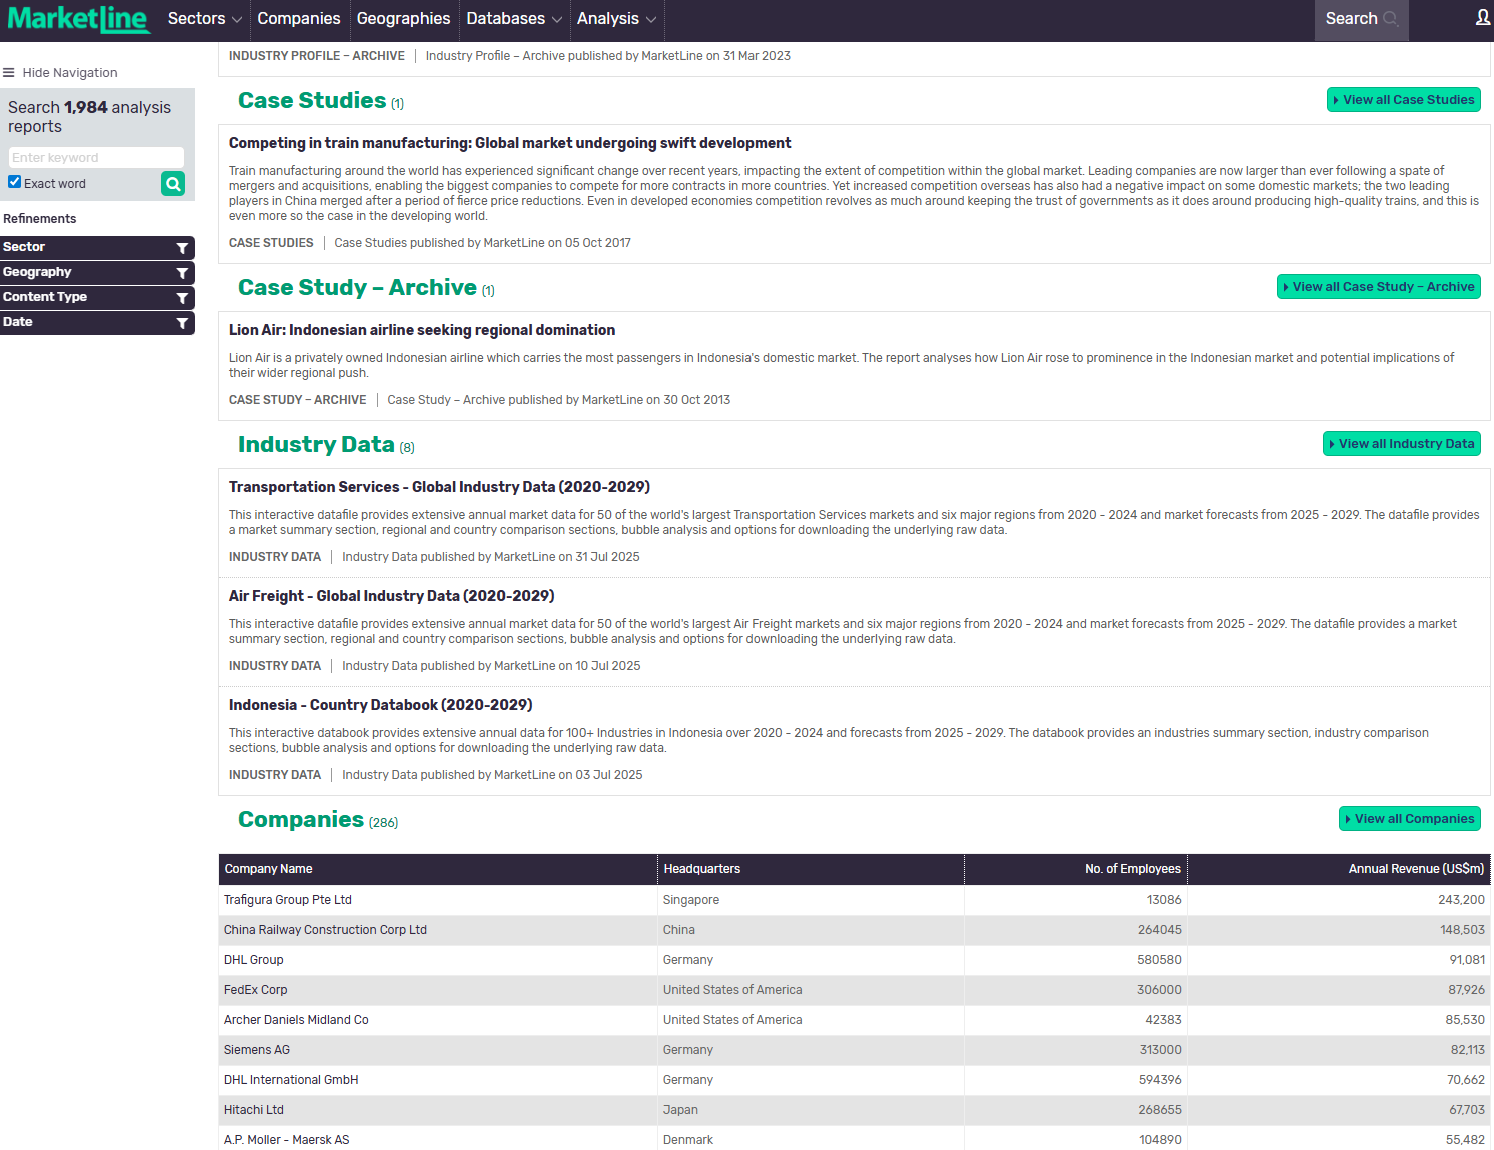1494x1150 pixels.
Task: Click the Date filter funnel icon
Action: pos(182,323)
